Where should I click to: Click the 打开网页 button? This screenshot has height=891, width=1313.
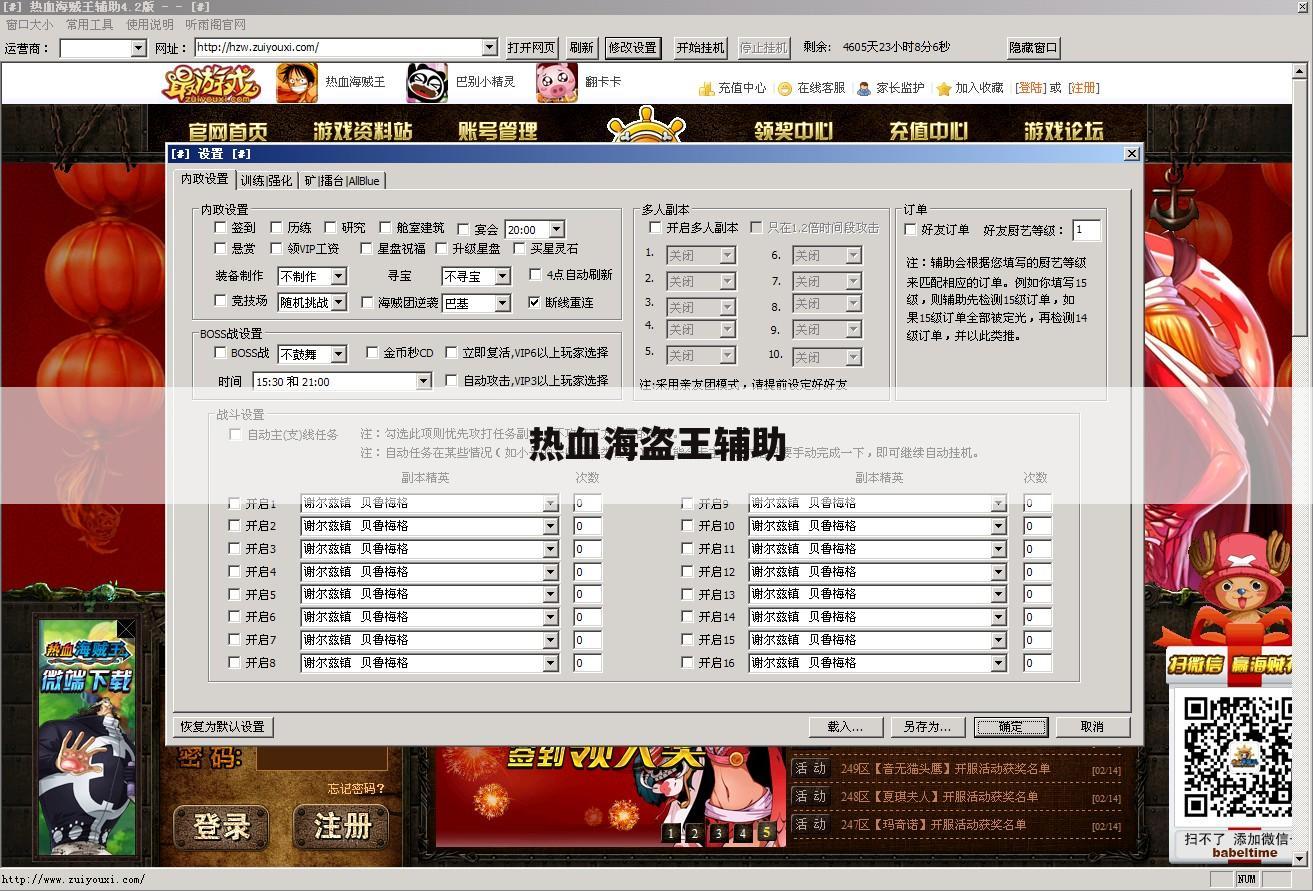[x=531, y=48]
